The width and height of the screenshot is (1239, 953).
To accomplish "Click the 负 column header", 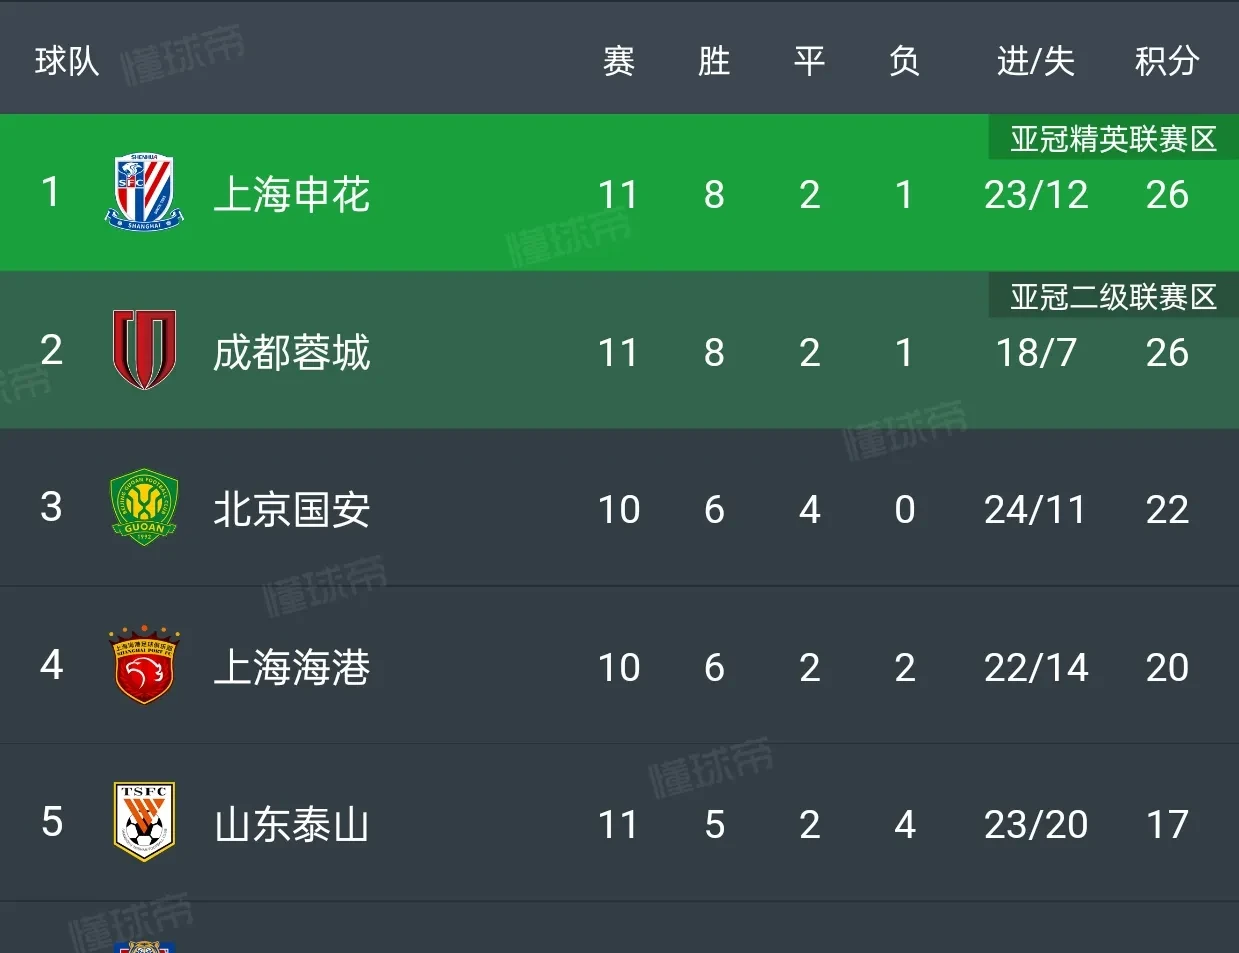I will 904,61.
